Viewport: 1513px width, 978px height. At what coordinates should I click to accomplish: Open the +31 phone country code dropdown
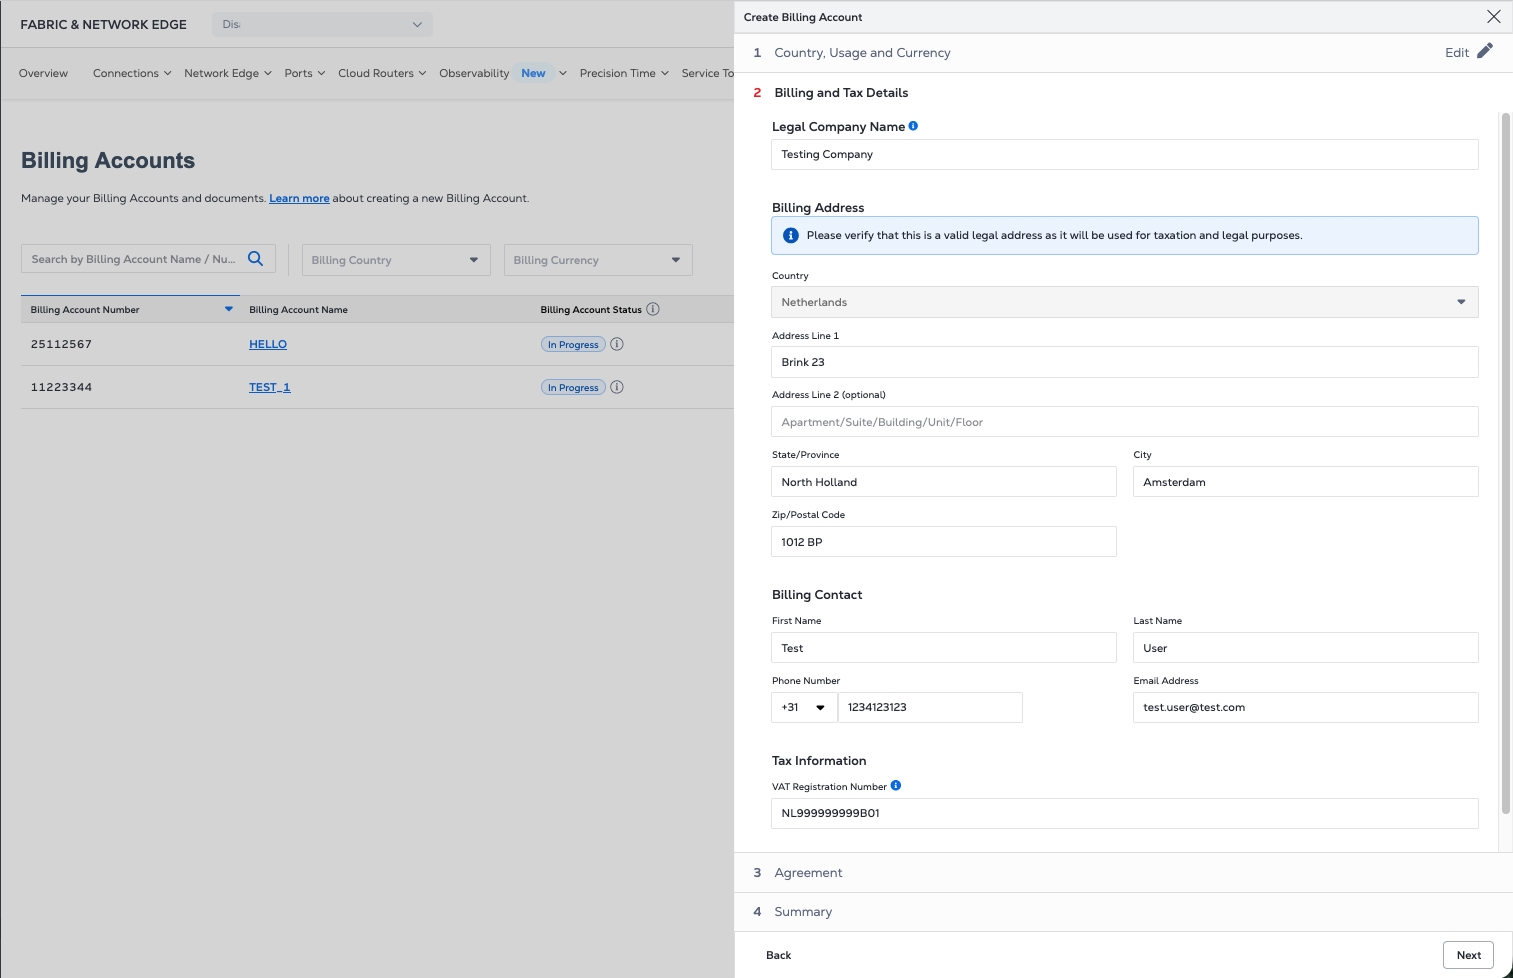[804, 708]
